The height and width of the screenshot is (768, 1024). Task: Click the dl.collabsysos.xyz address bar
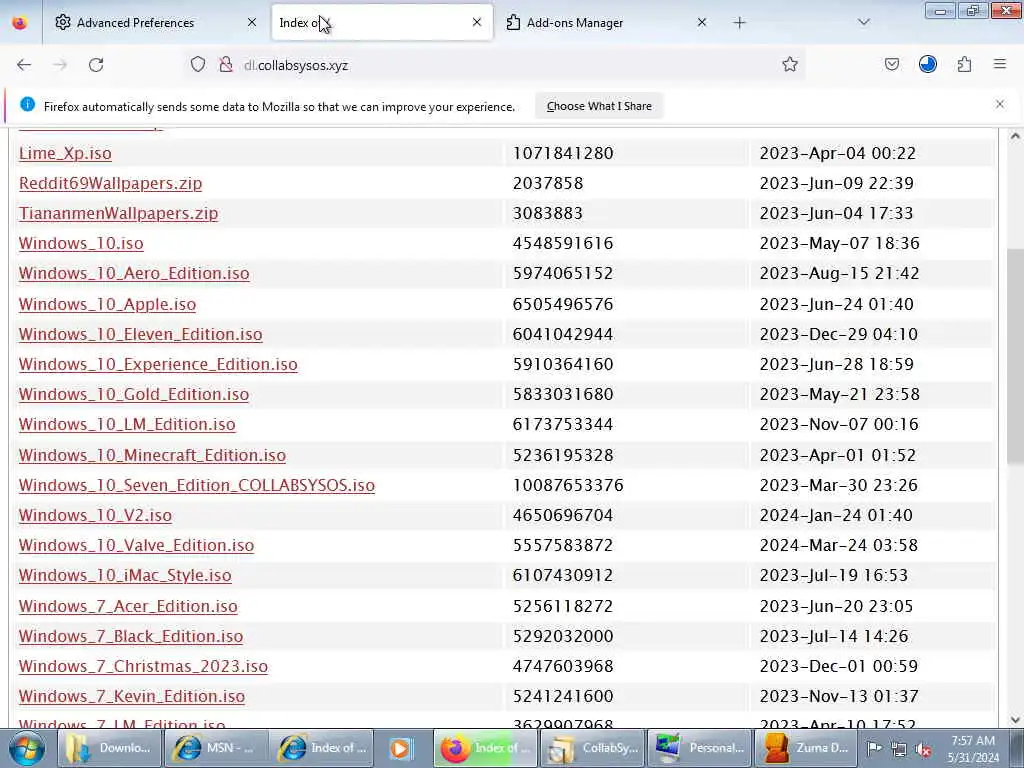tap(496, 65)
